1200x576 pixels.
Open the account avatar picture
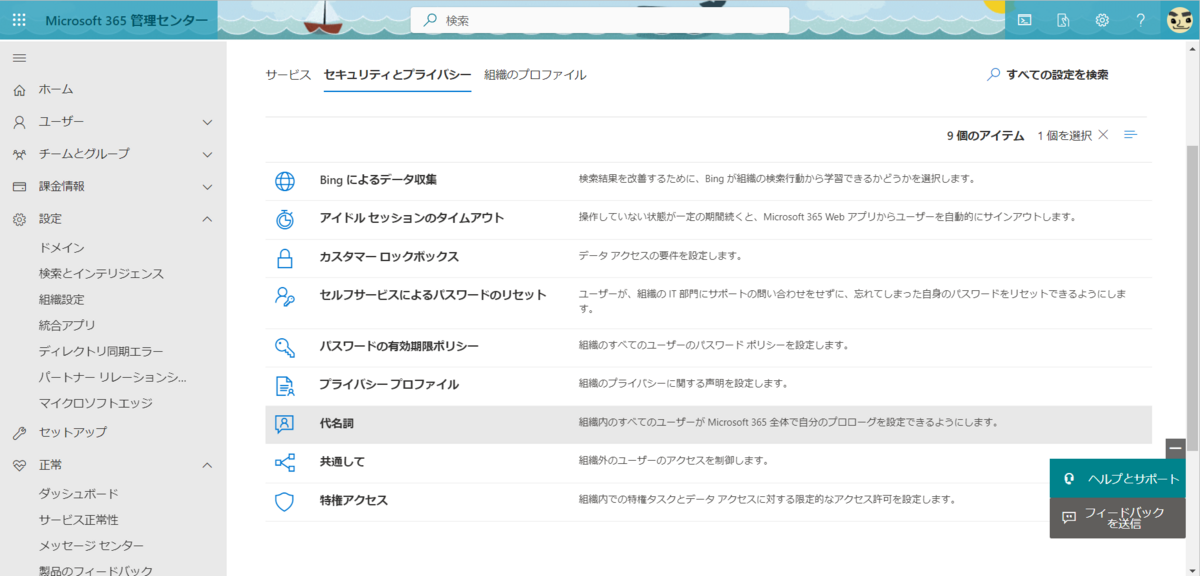point(1180,19)
